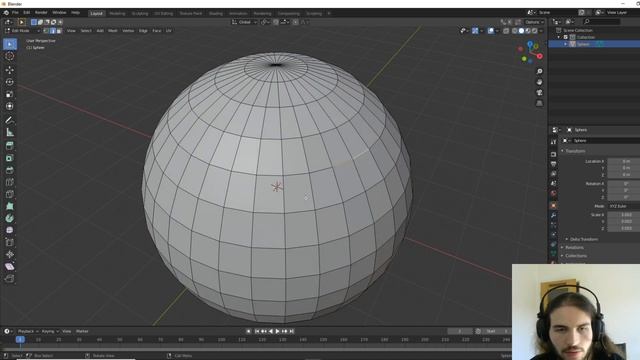The width and height of the screenshot is (640, 360).
Task: Activate the Edge Slide tool
Action: click(10, 242)
